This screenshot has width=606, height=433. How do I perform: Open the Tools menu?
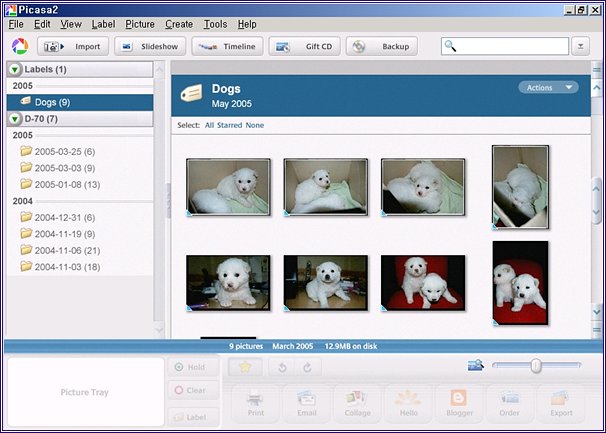pos(215,24)
